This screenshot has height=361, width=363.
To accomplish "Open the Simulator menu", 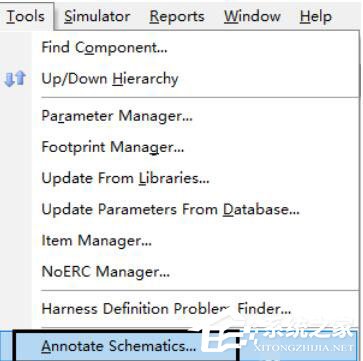I will pyautogui.click(x=97, y=16).
